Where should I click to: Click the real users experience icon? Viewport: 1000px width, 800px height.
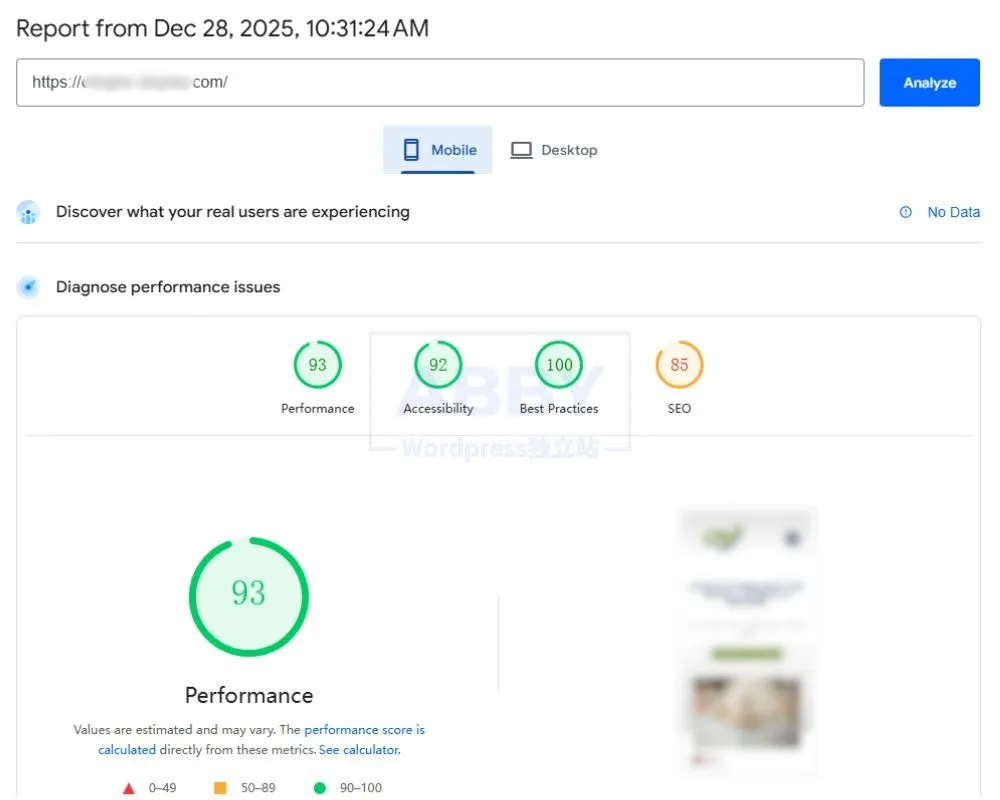(28, 212)
